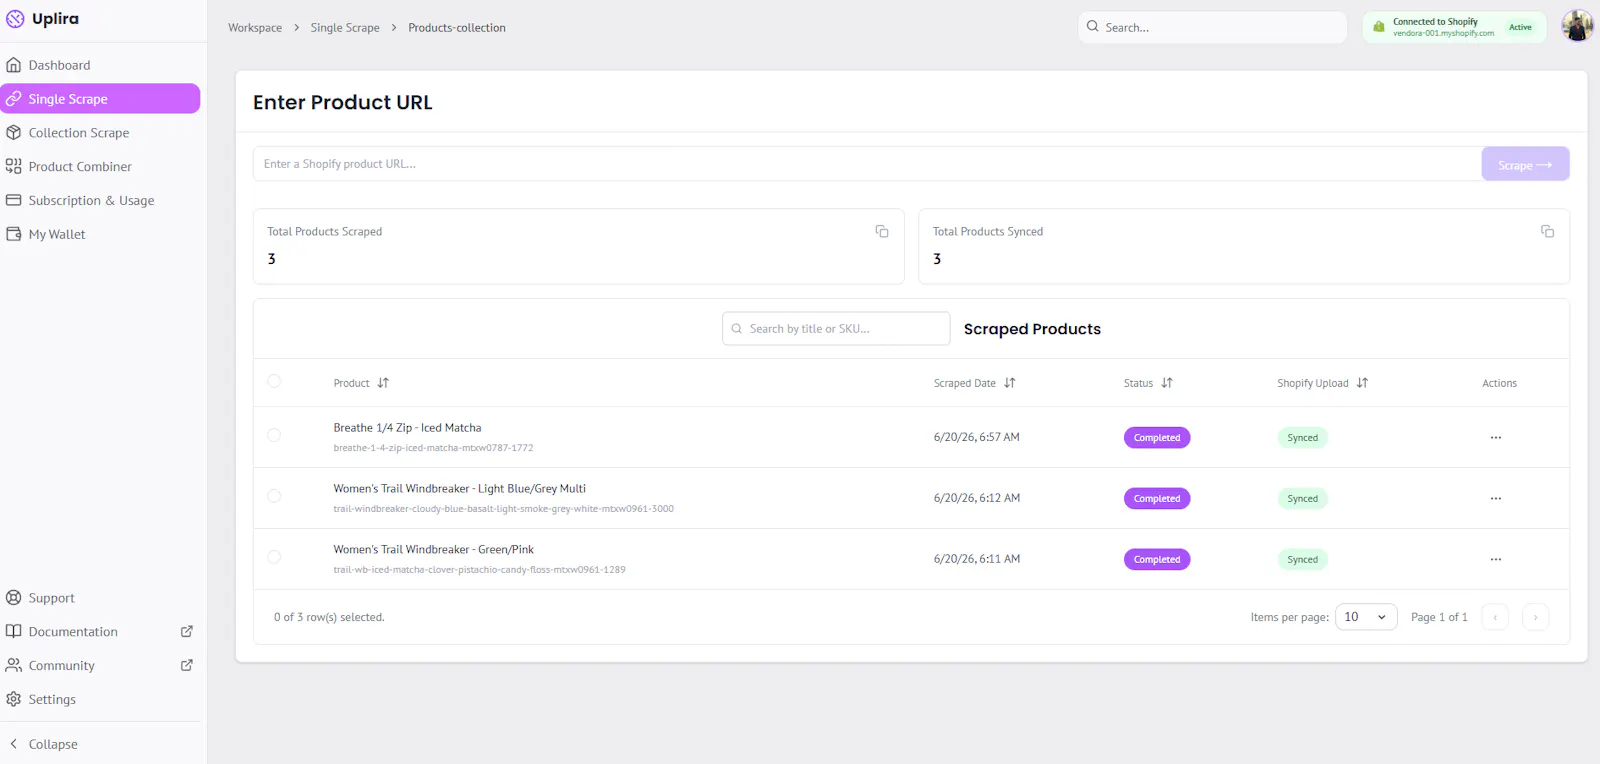
Task: Sort by the Product column
Action: tap(361, 383)
